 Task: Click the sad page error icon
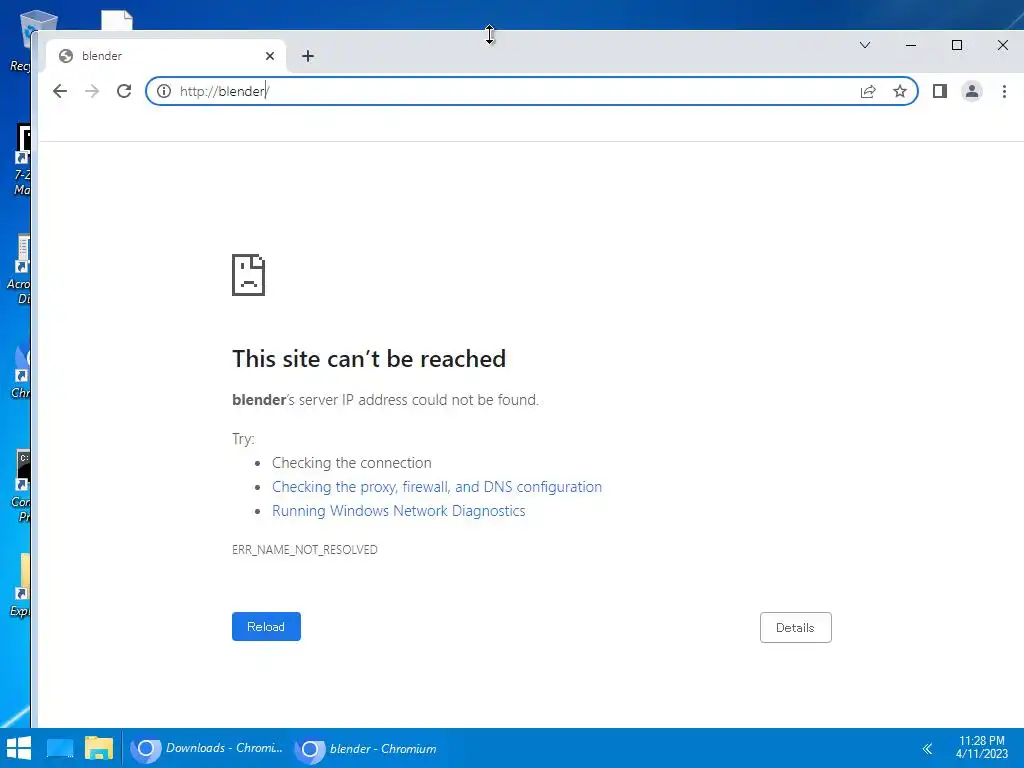coord(248,275)
